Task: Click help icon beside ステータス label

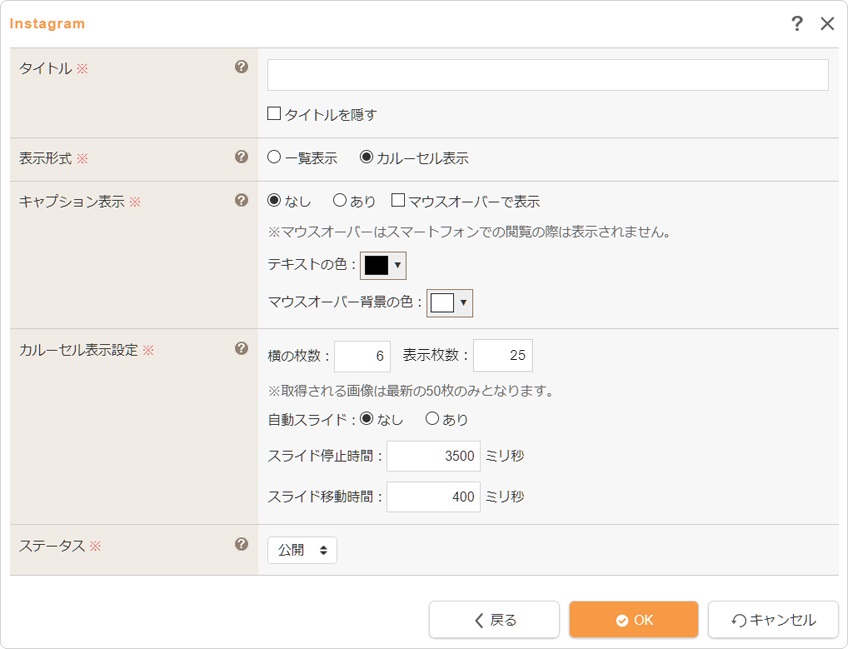Action: pyautogui.click(x=241, y=545)
